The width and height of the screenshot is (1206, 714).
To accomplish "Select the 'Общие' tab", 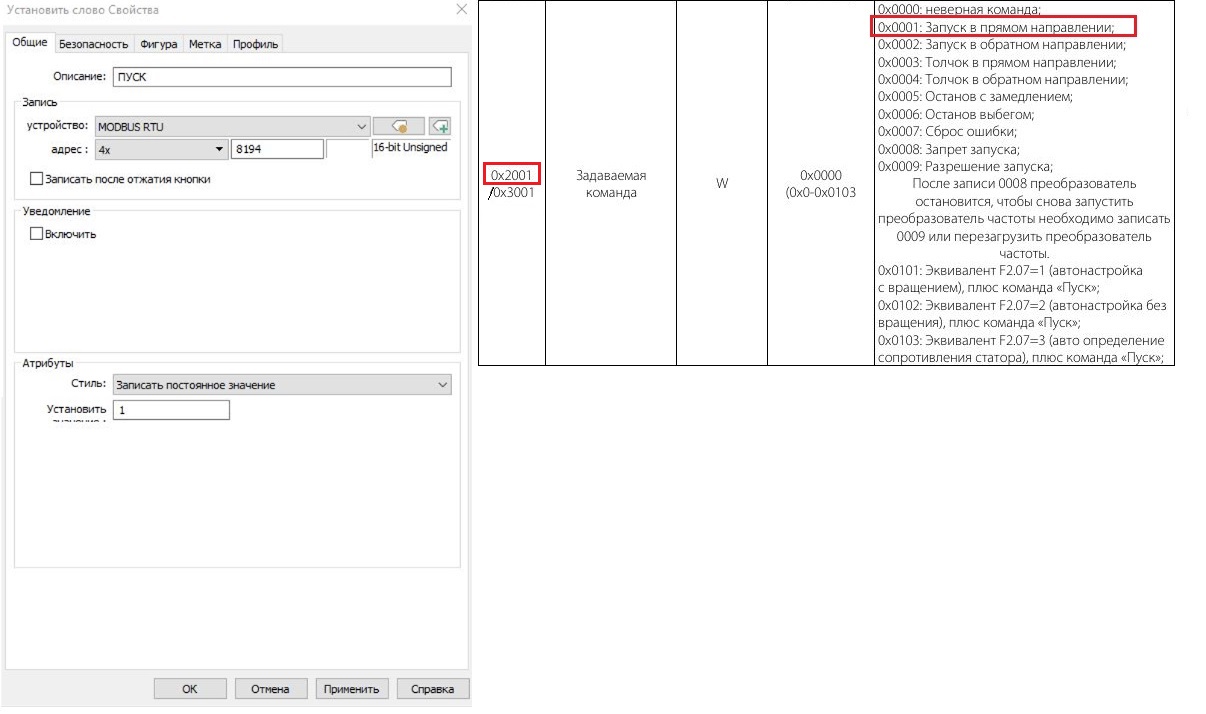I will [29, 43].
